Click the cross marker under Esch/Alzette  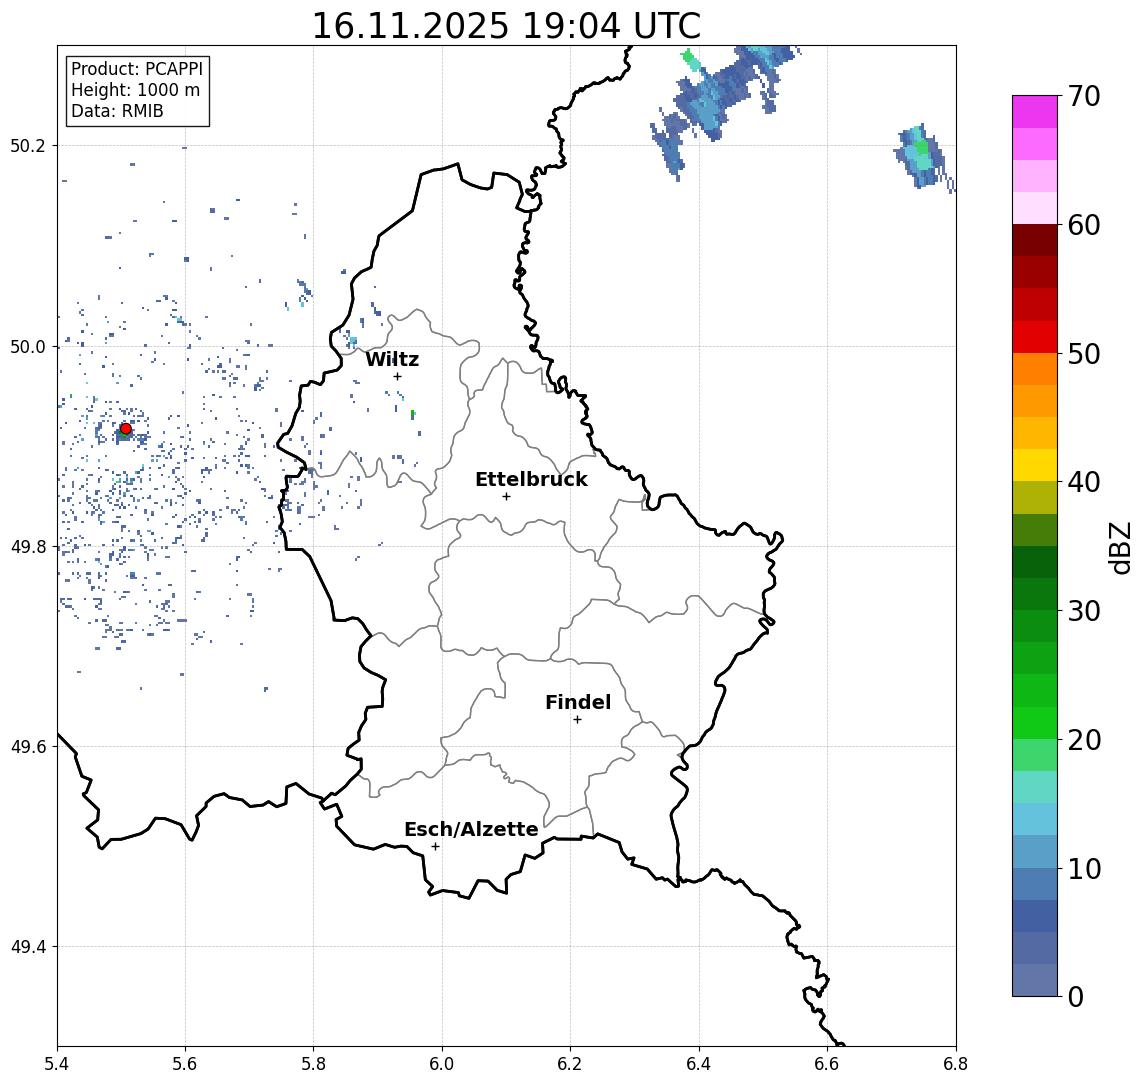435,847
